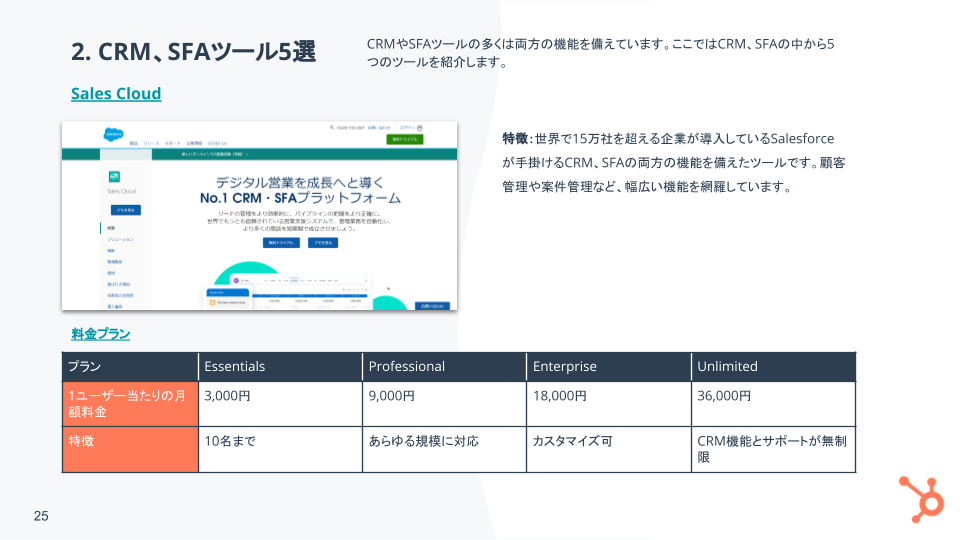The image size is (960, 540).
Task: Click the slide title 2. CRM、SFAツール5選
Action: pyautogui.click(x=193, y=52)
